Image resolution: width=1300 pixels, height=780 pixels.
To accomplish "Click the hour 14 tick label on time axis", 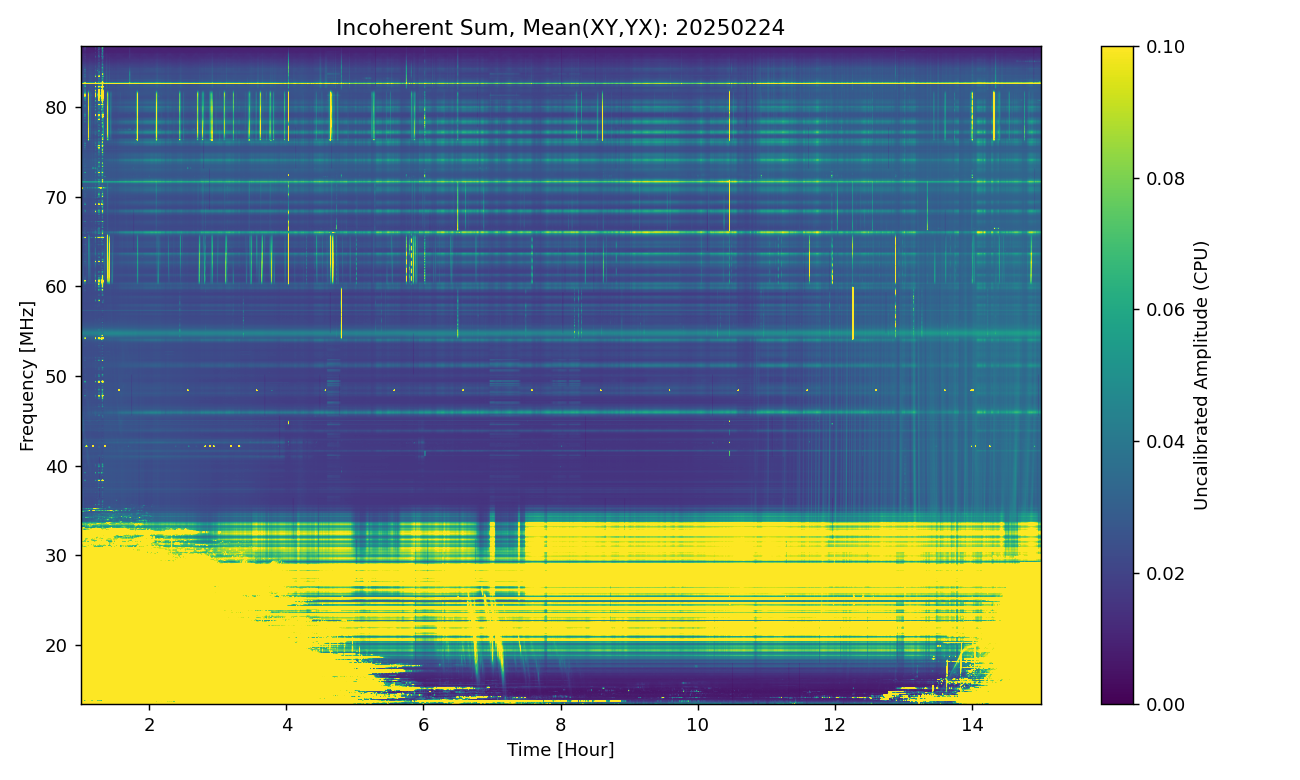I will coord(971,724).
